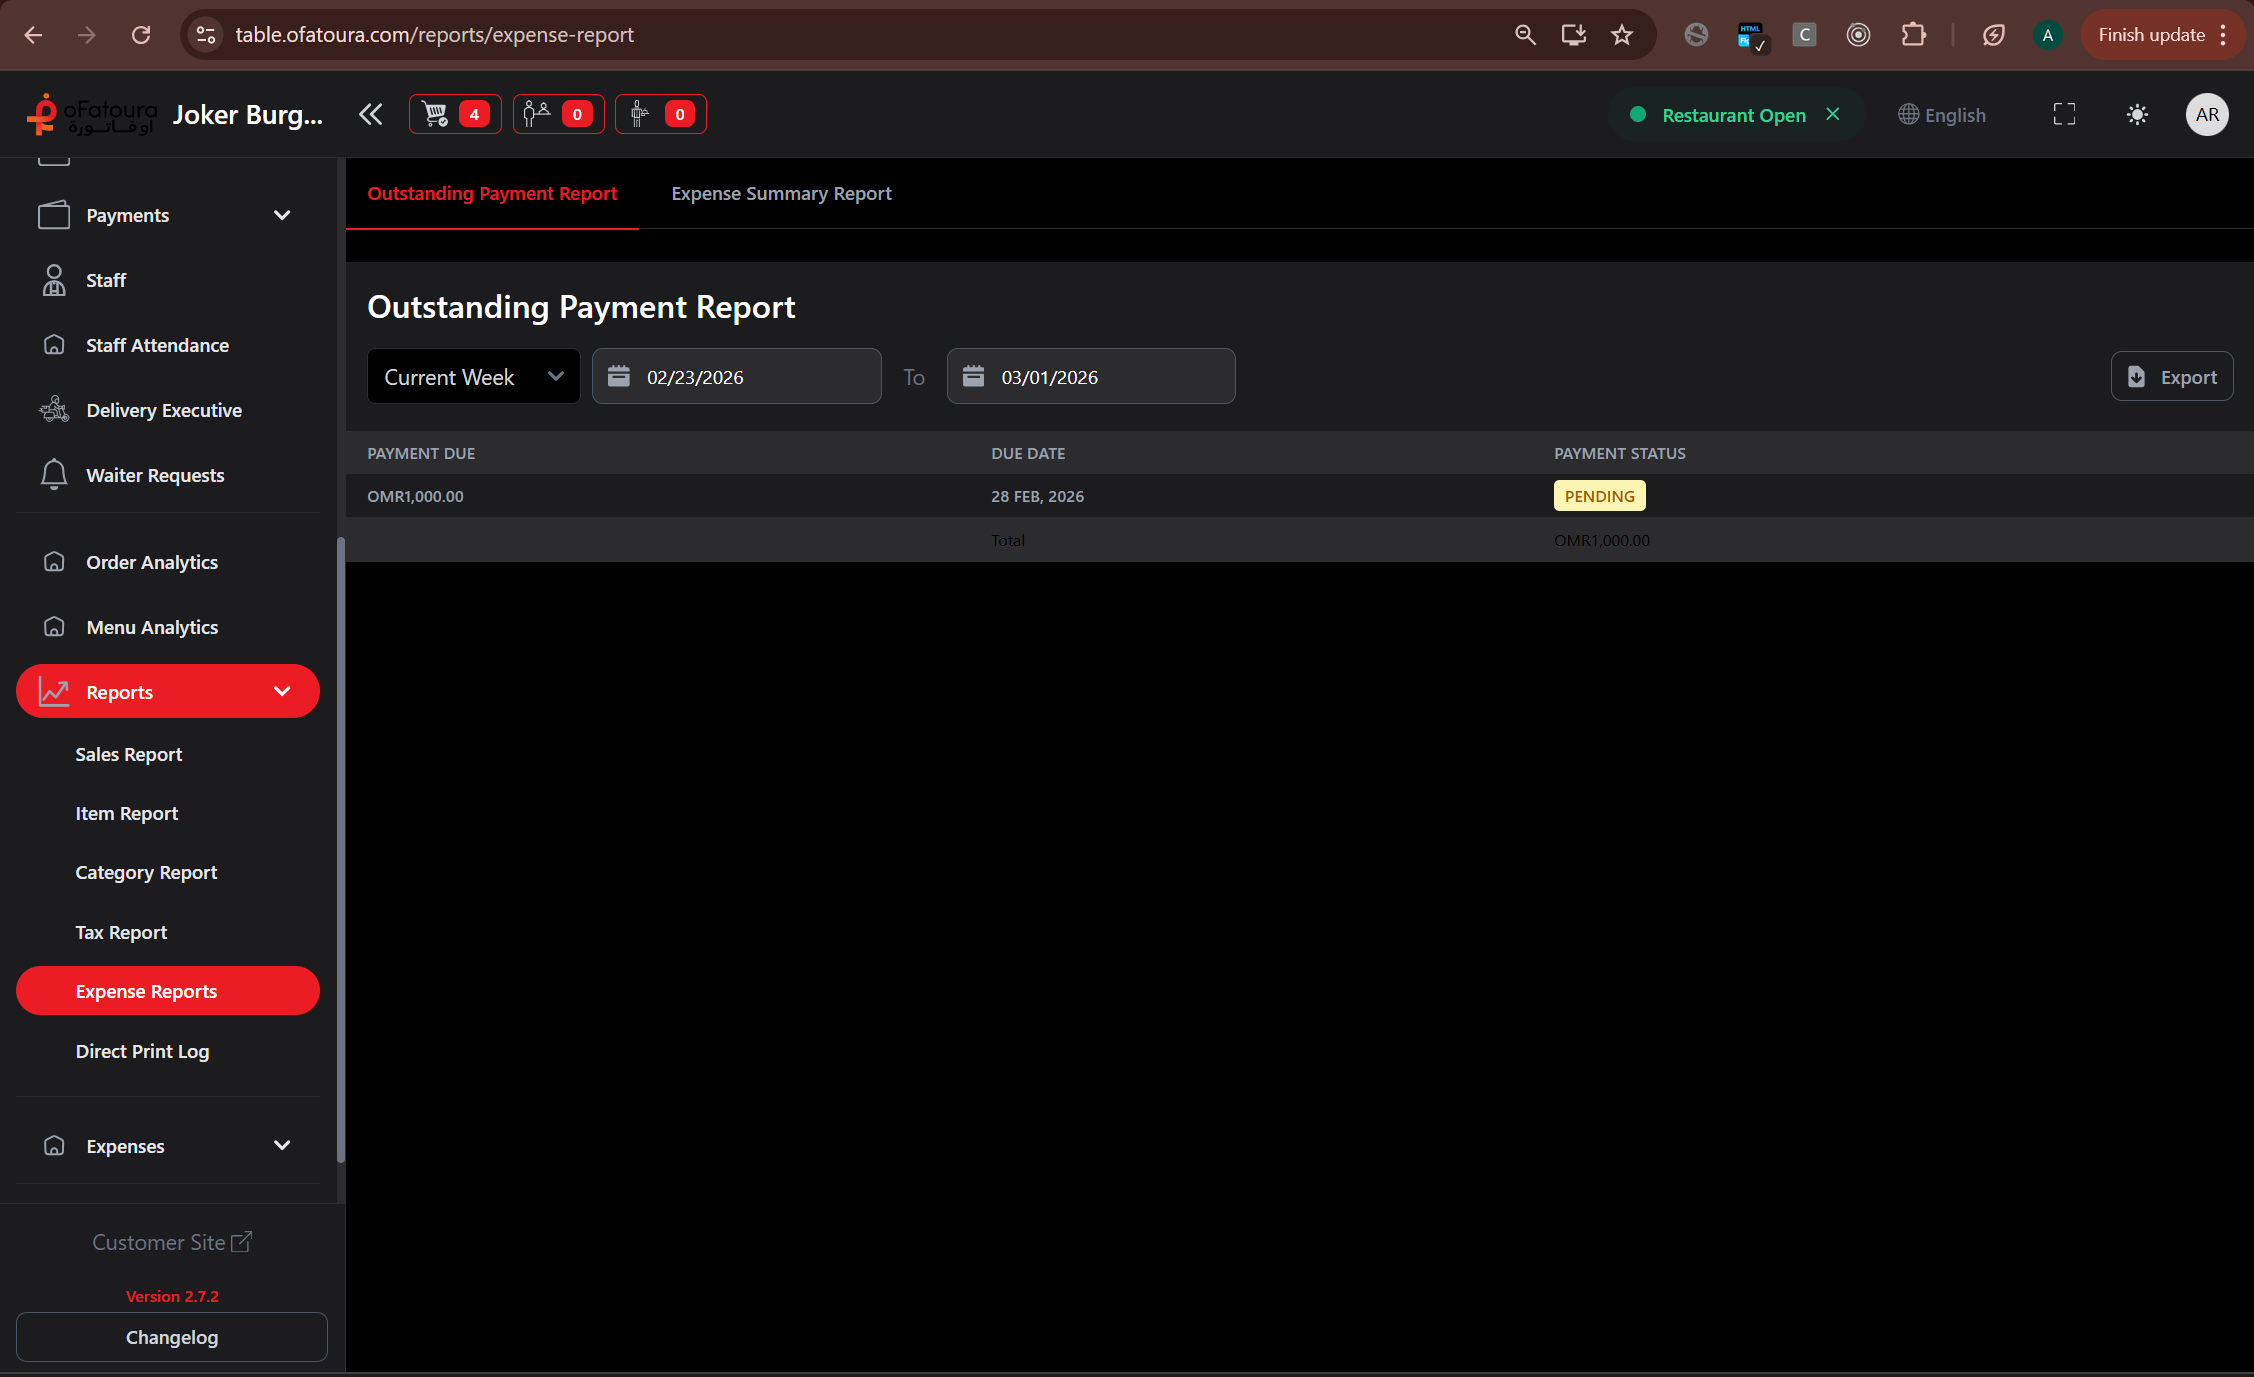Click the PENDING payment status badge
Viewport: 2254px width, 1377px height.
1599,495
